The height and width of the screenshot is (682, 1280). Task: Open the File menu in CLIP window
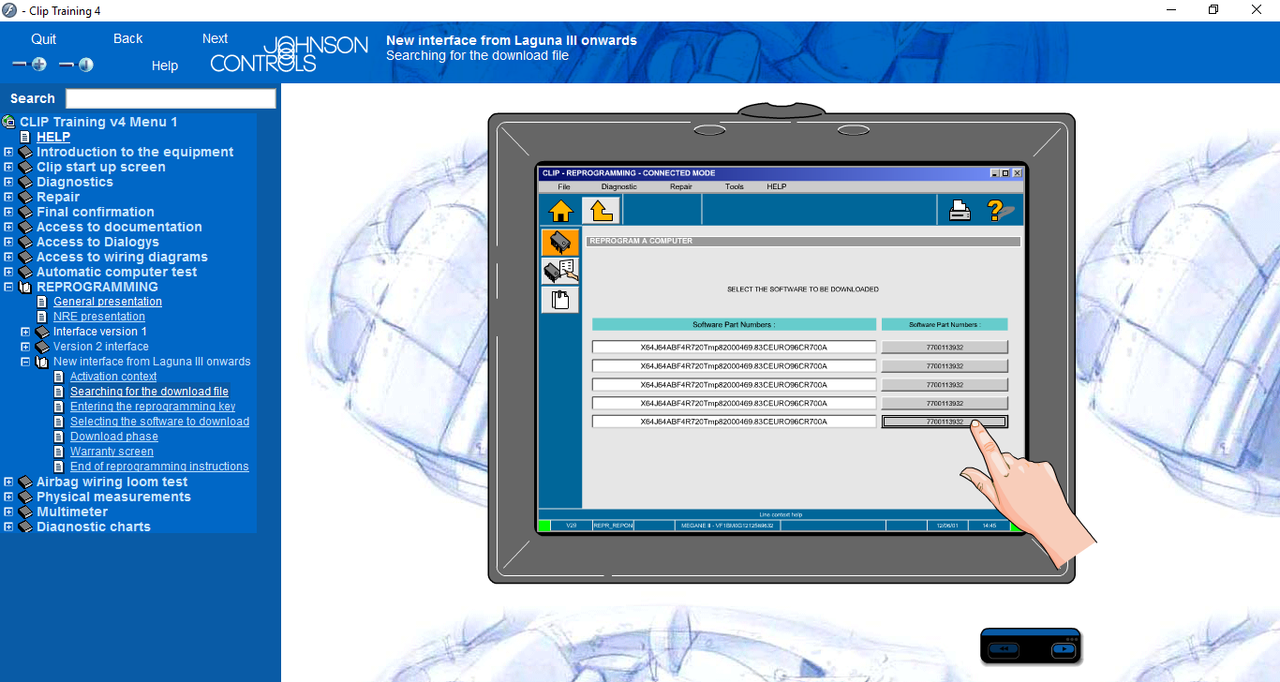pos(564,187)
